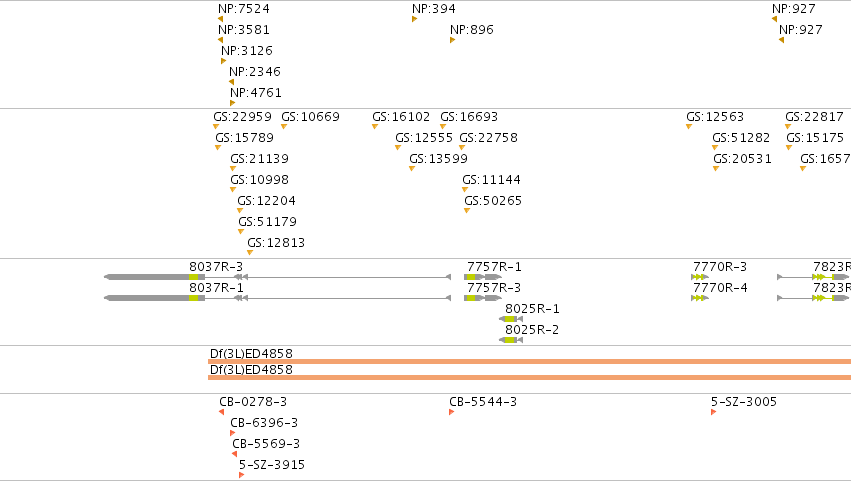This screenshot has width=851, height=481.
Task: Click the 8025R-2 transcript label
Action: click(x=532, y=330)
